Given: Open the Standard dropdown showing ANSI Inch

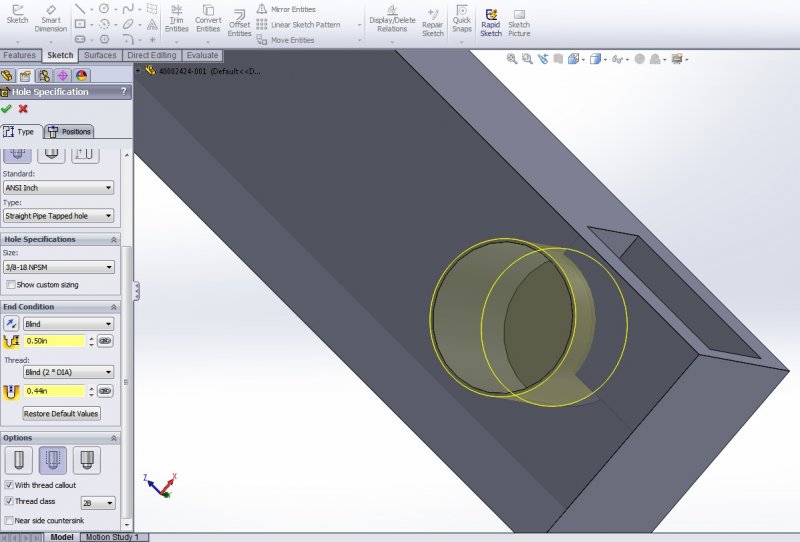Looking at the screenshot, I should 59,188.
